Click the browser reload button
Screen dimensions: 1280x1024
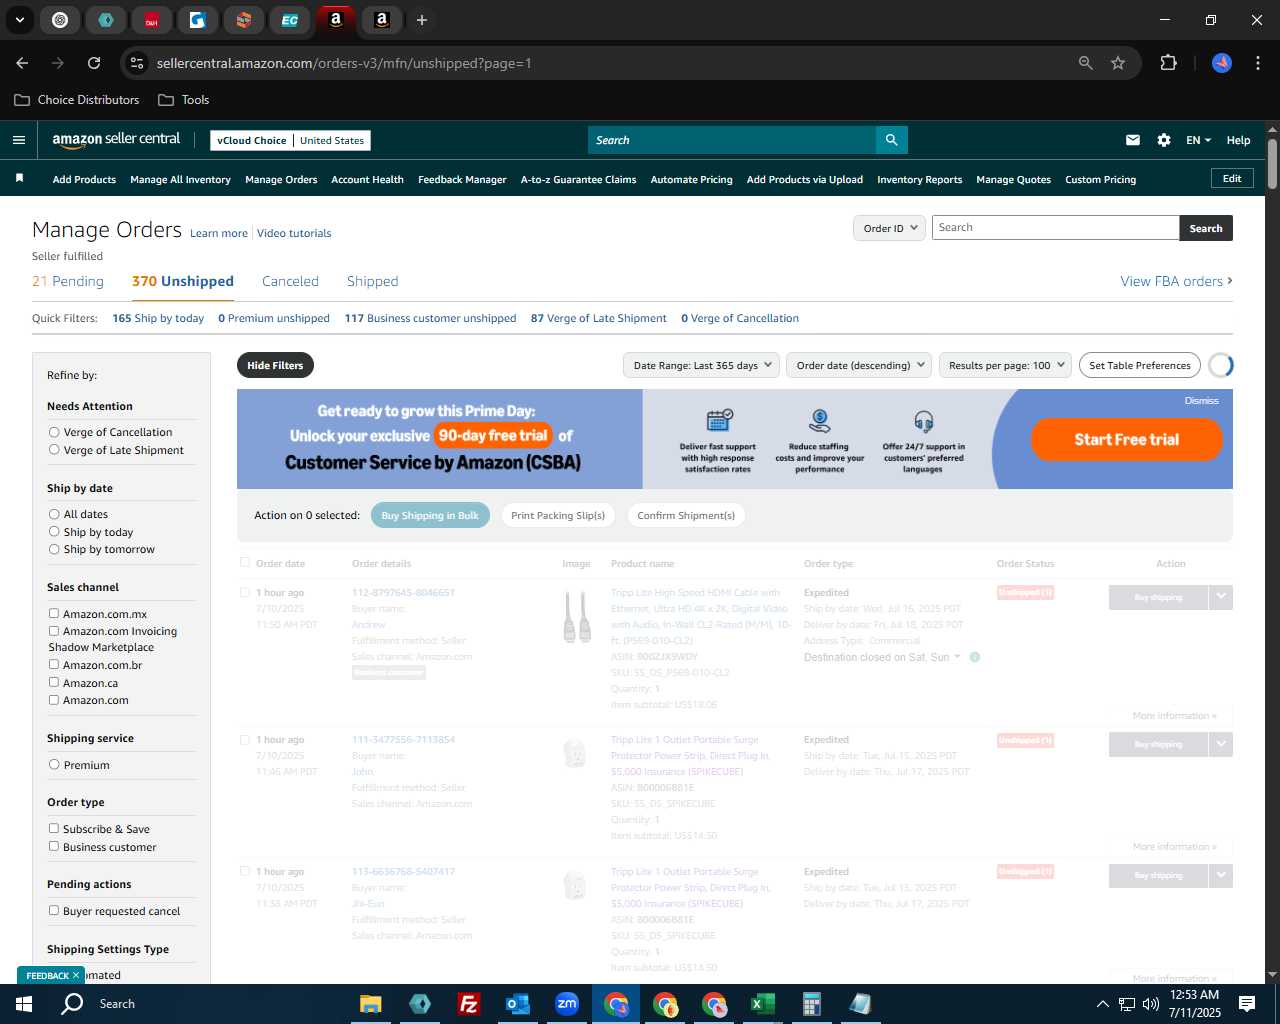coord(94,63)
